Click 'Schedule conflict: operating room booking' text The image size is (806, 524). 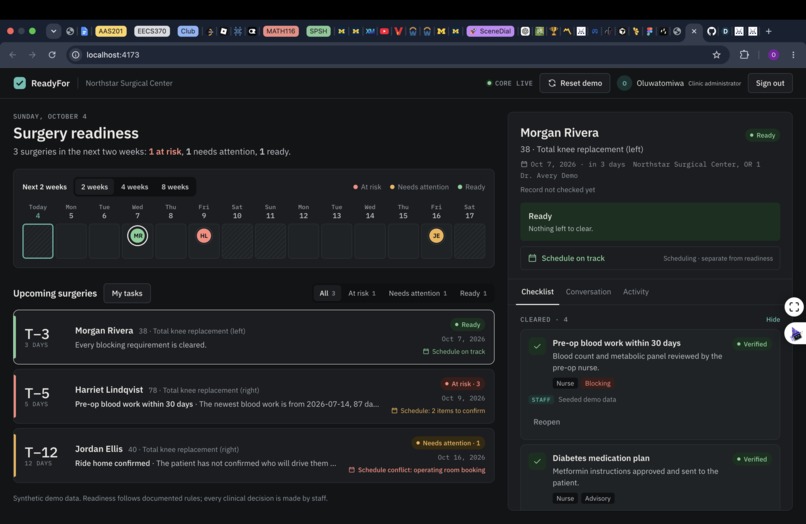click(x=421, y=470)
